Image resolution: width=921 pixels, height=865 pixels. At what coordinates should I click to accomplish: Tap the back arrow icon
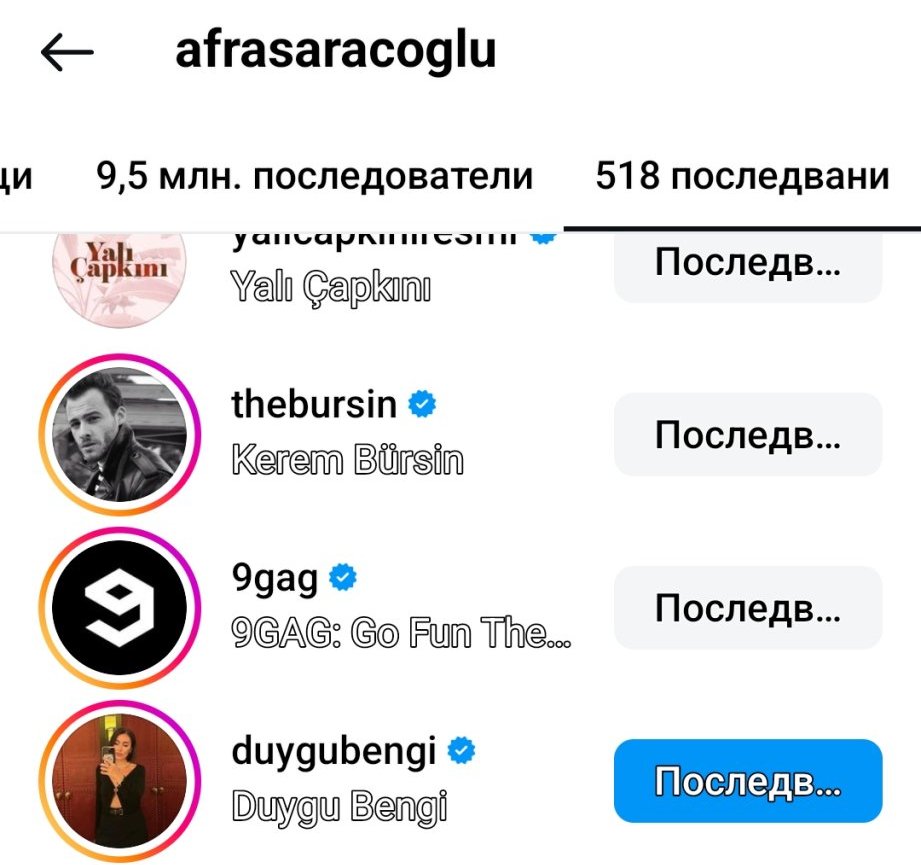point(67,52)
